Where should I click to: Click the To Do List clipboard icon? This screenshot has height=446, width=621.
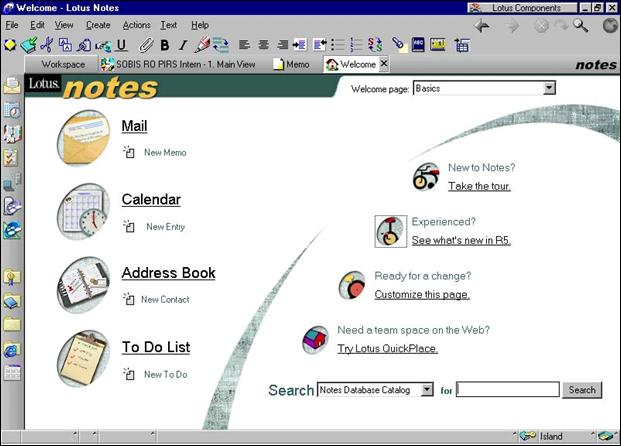tap(83, 358)
